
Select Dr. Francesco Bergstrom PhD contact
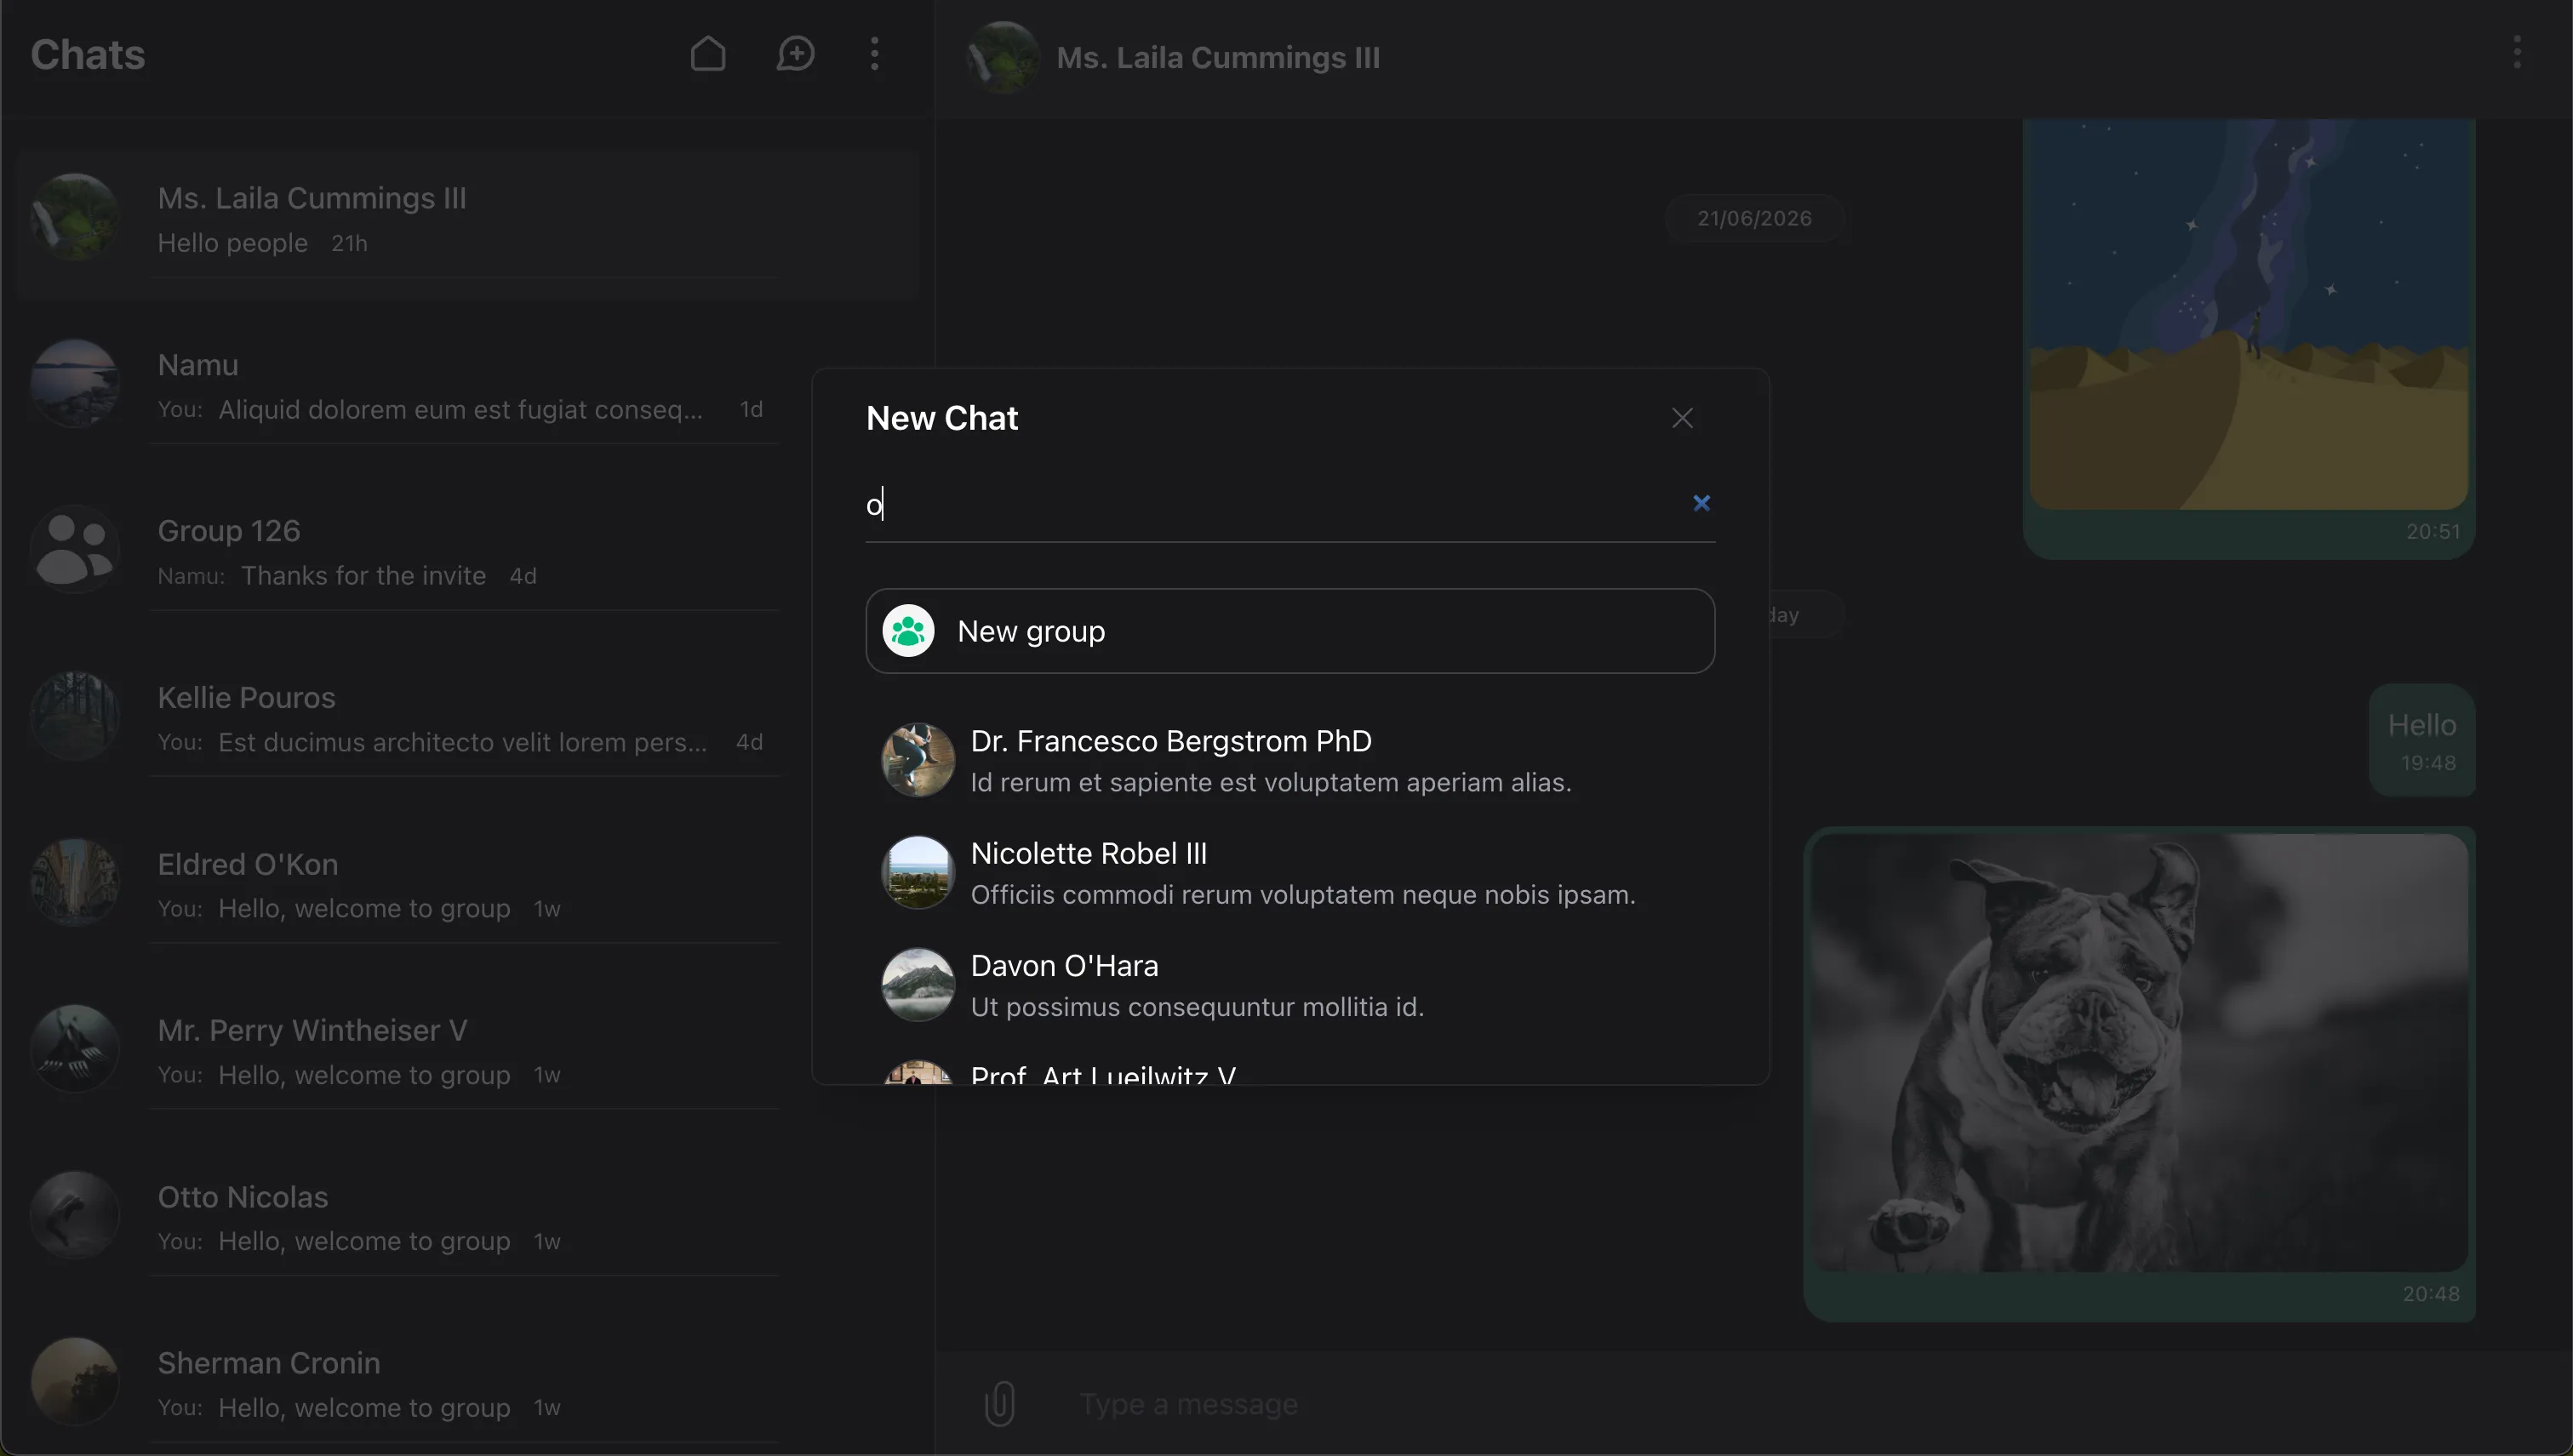coord(1290,760)
